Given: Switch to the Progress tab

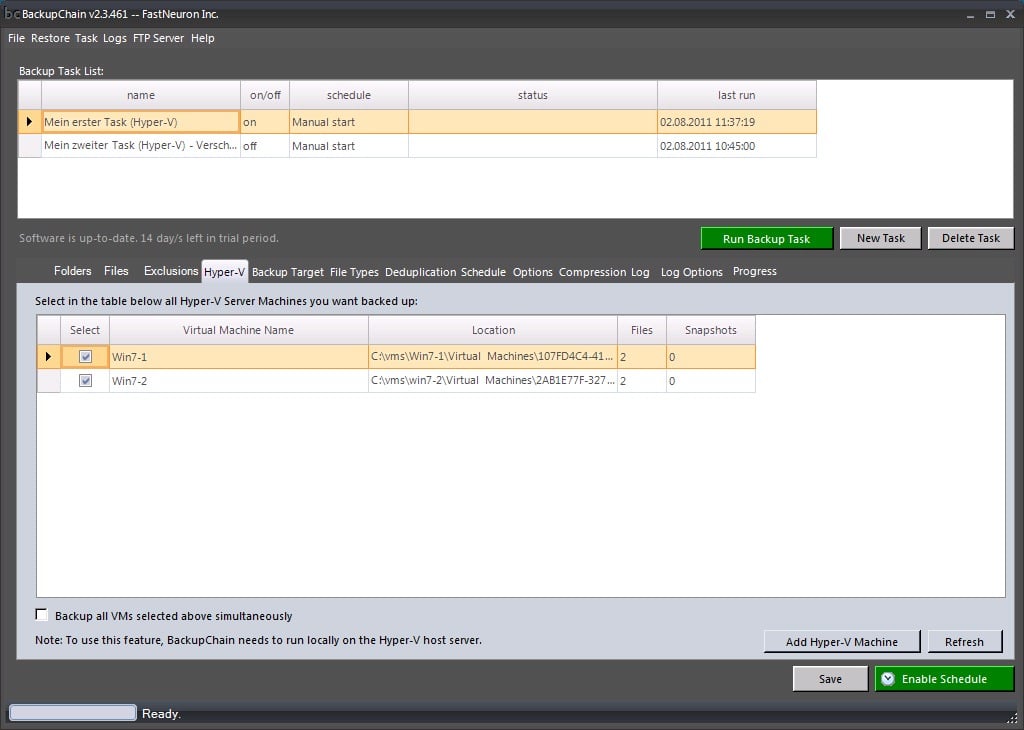Looking at the screenshot, I should point(755,271).
